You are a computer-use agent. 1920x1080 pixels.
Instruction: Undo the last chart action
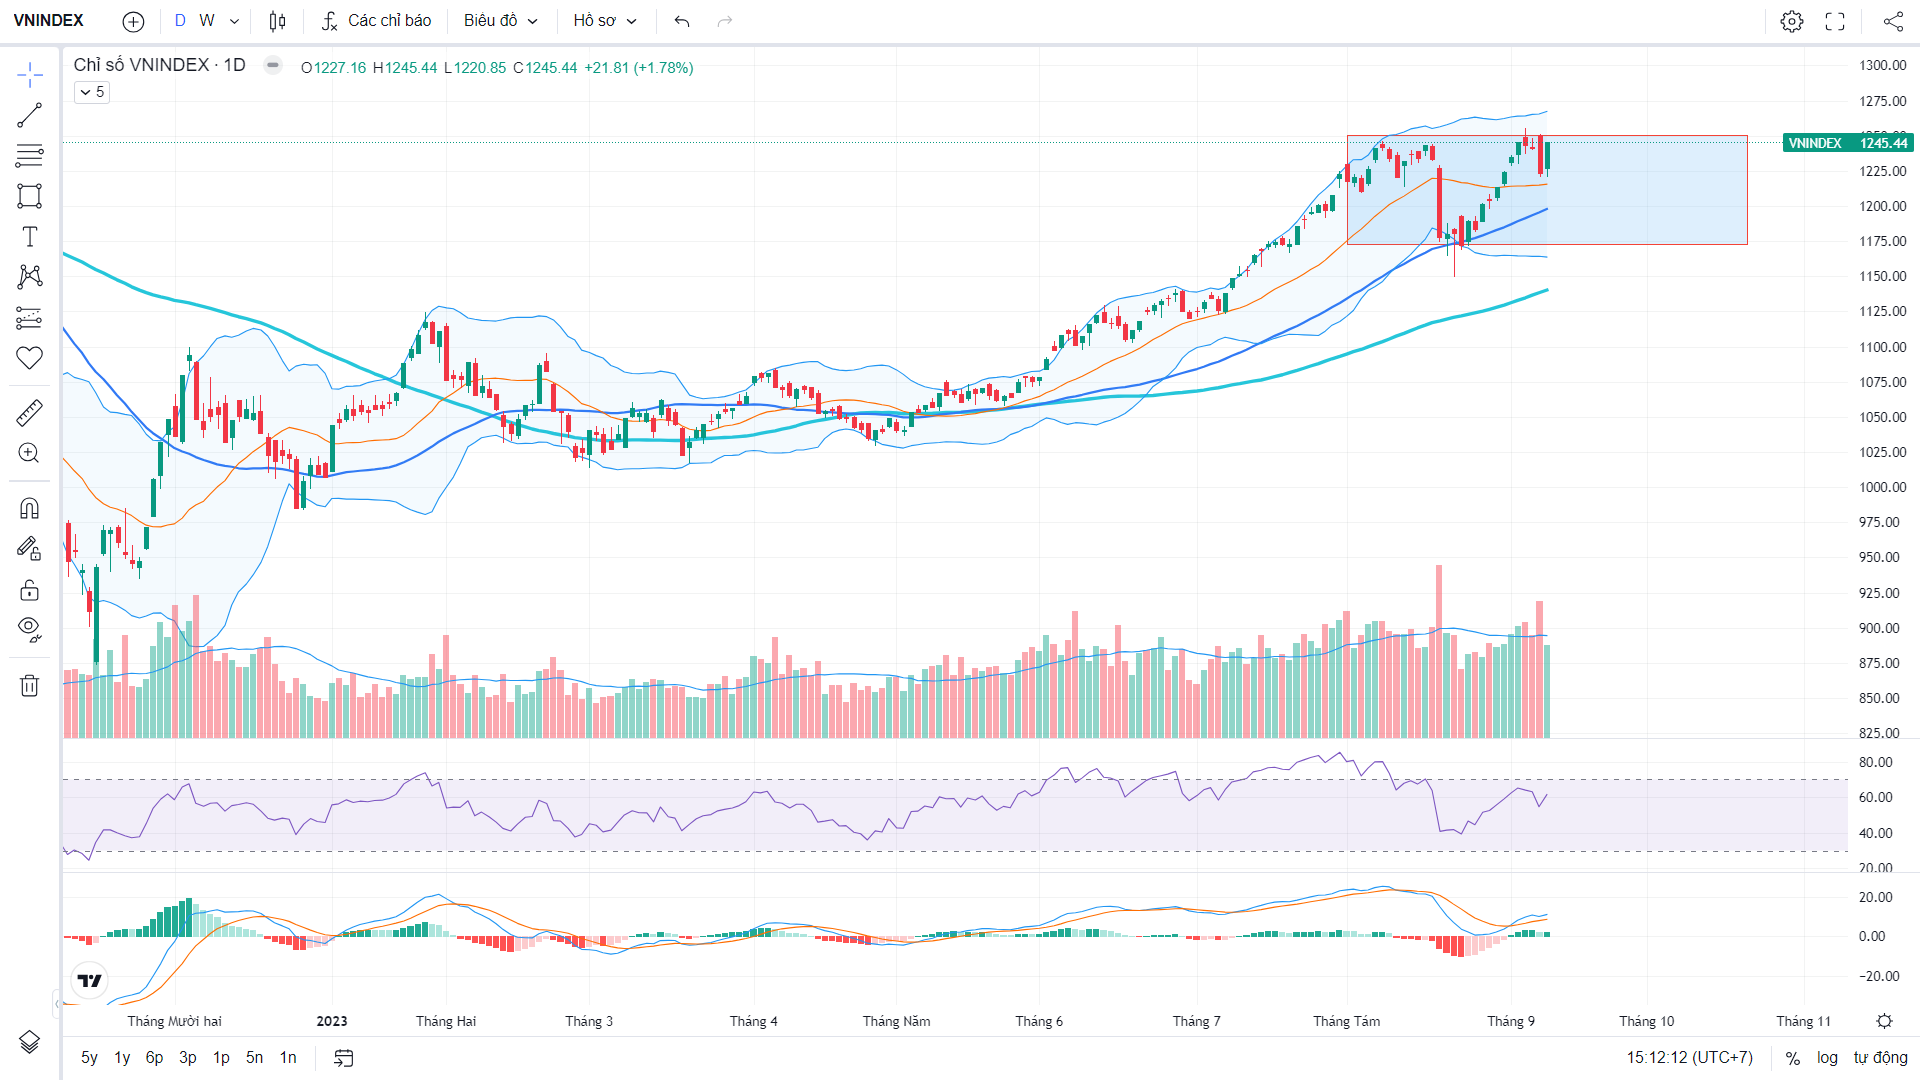tap(682, 21)
